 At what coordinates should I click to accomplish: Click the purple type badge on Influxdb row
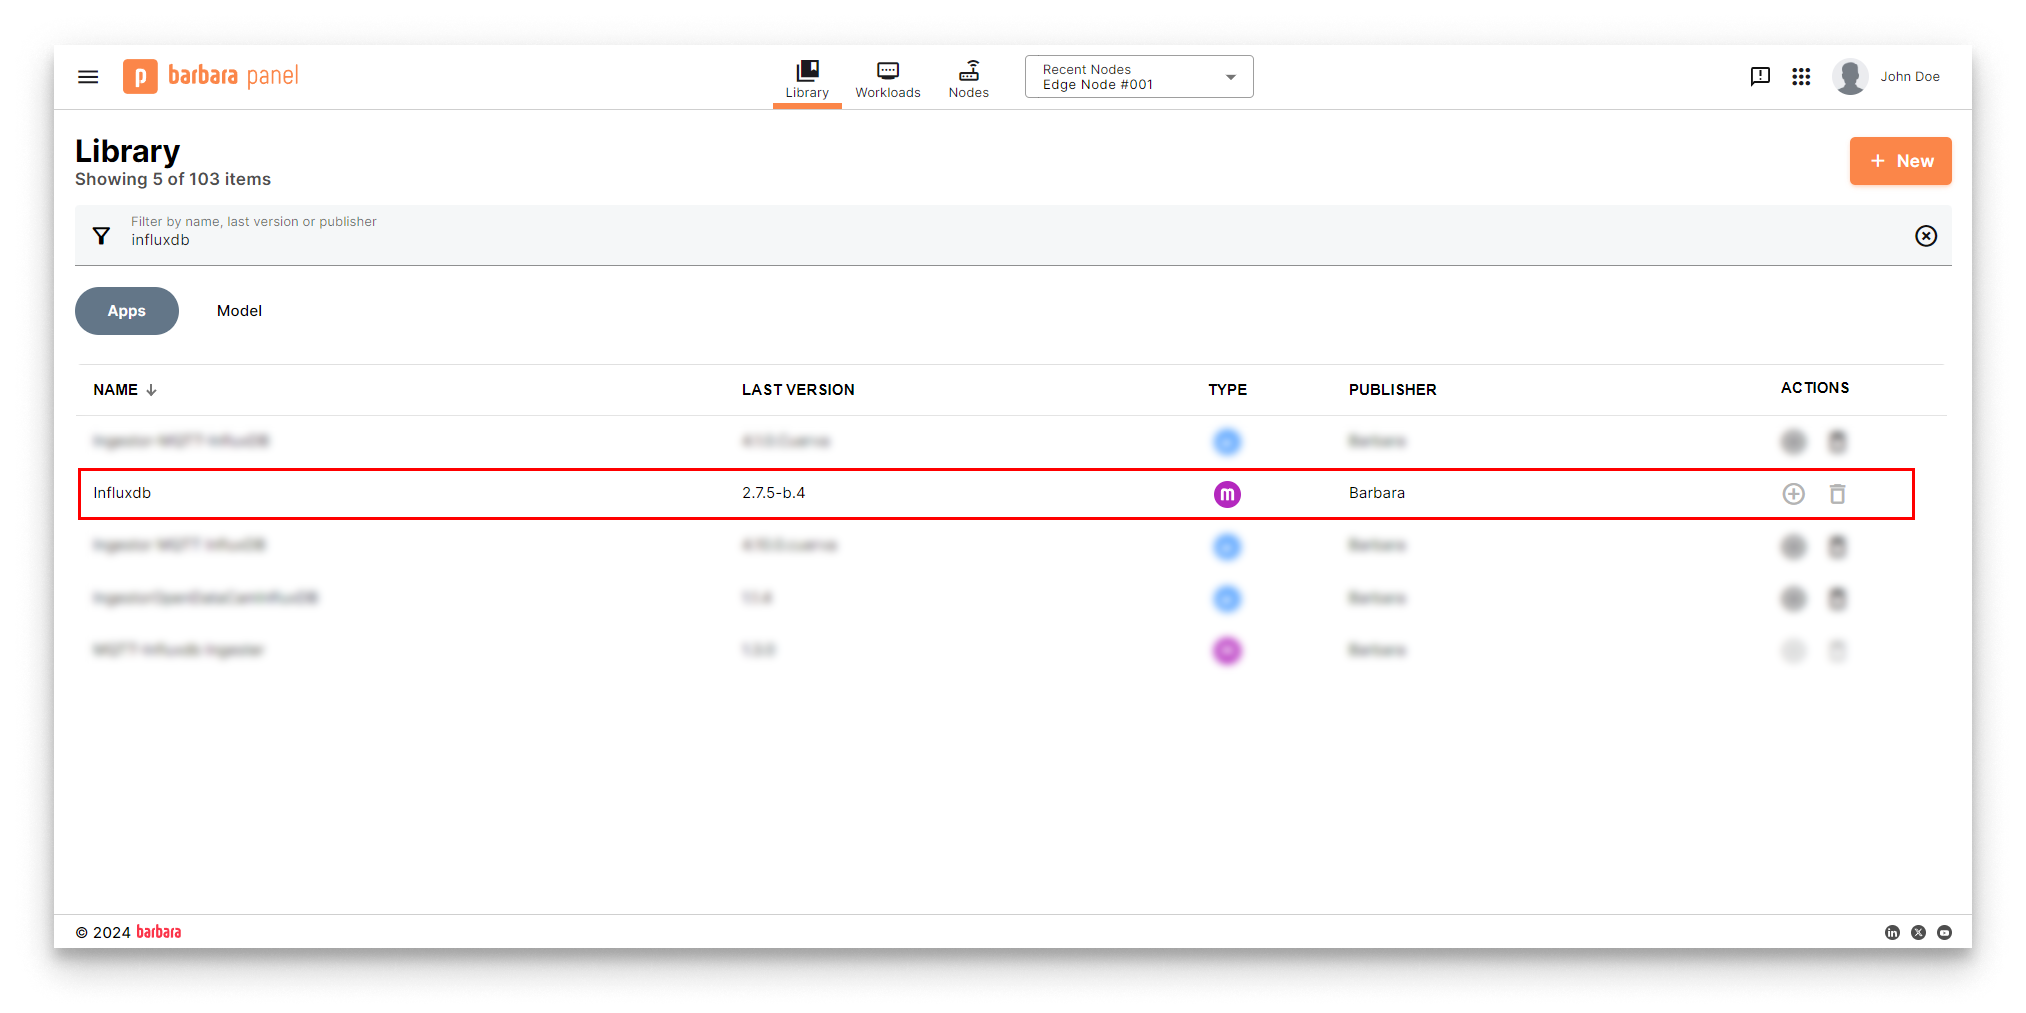click(x=1227, y=493)
